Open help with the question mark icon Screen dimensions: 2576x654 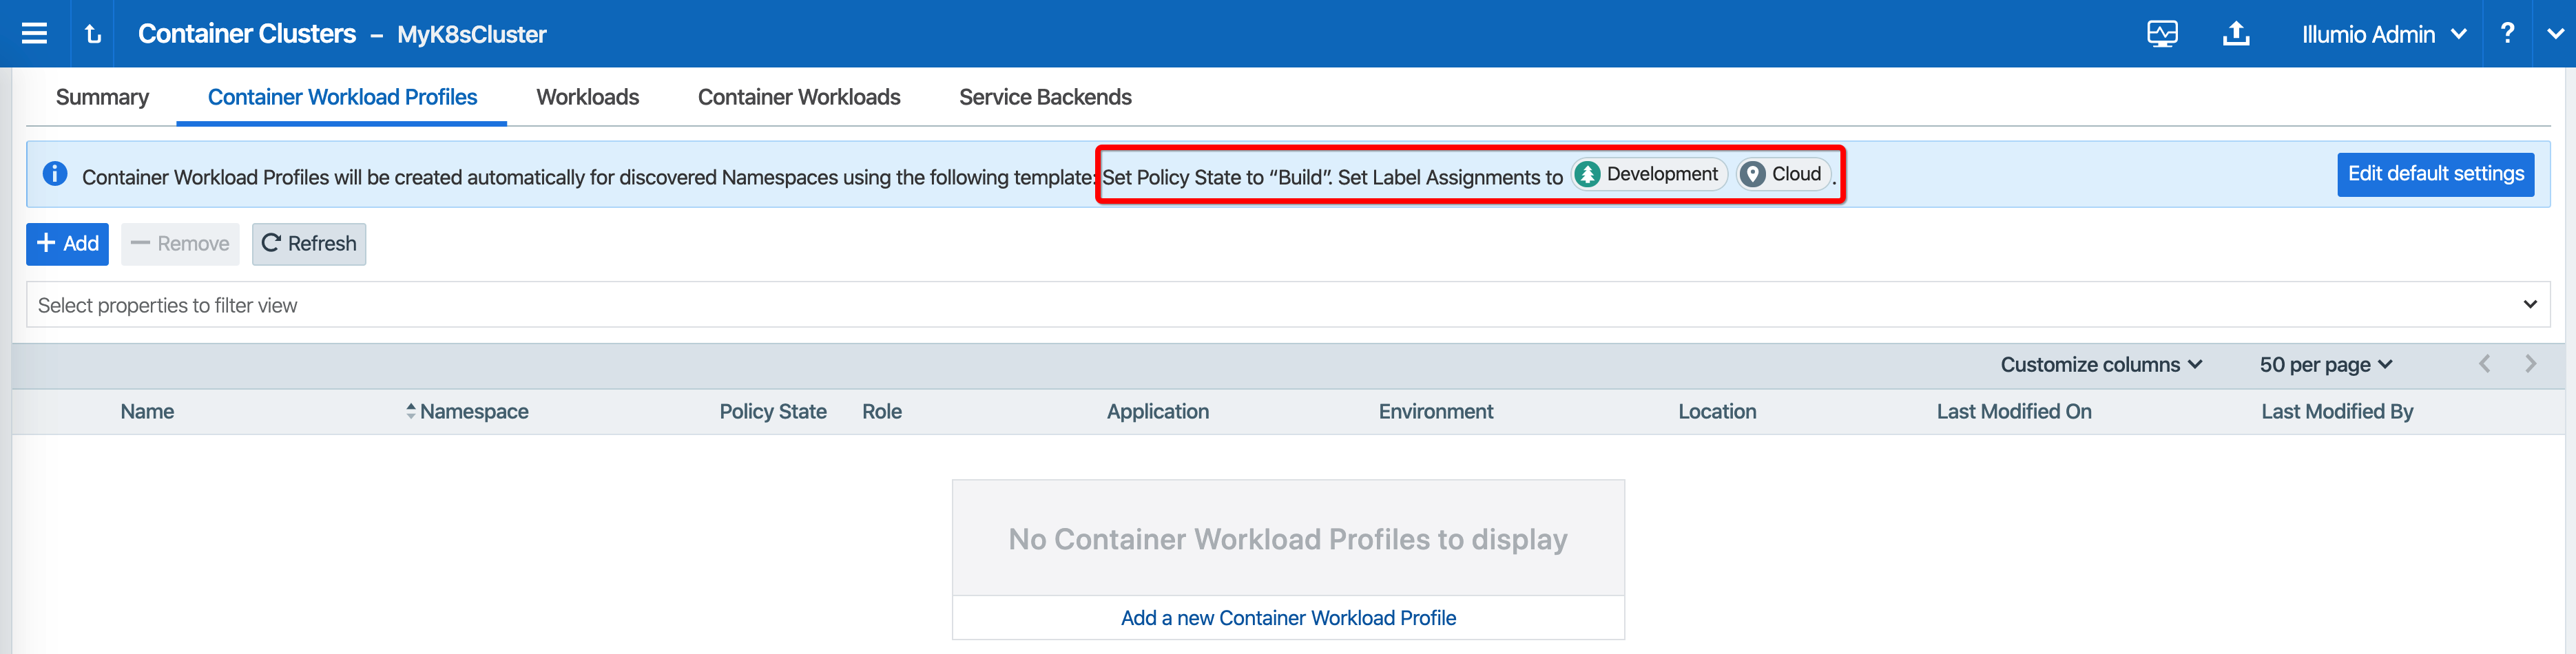[x=2508, y=33]
